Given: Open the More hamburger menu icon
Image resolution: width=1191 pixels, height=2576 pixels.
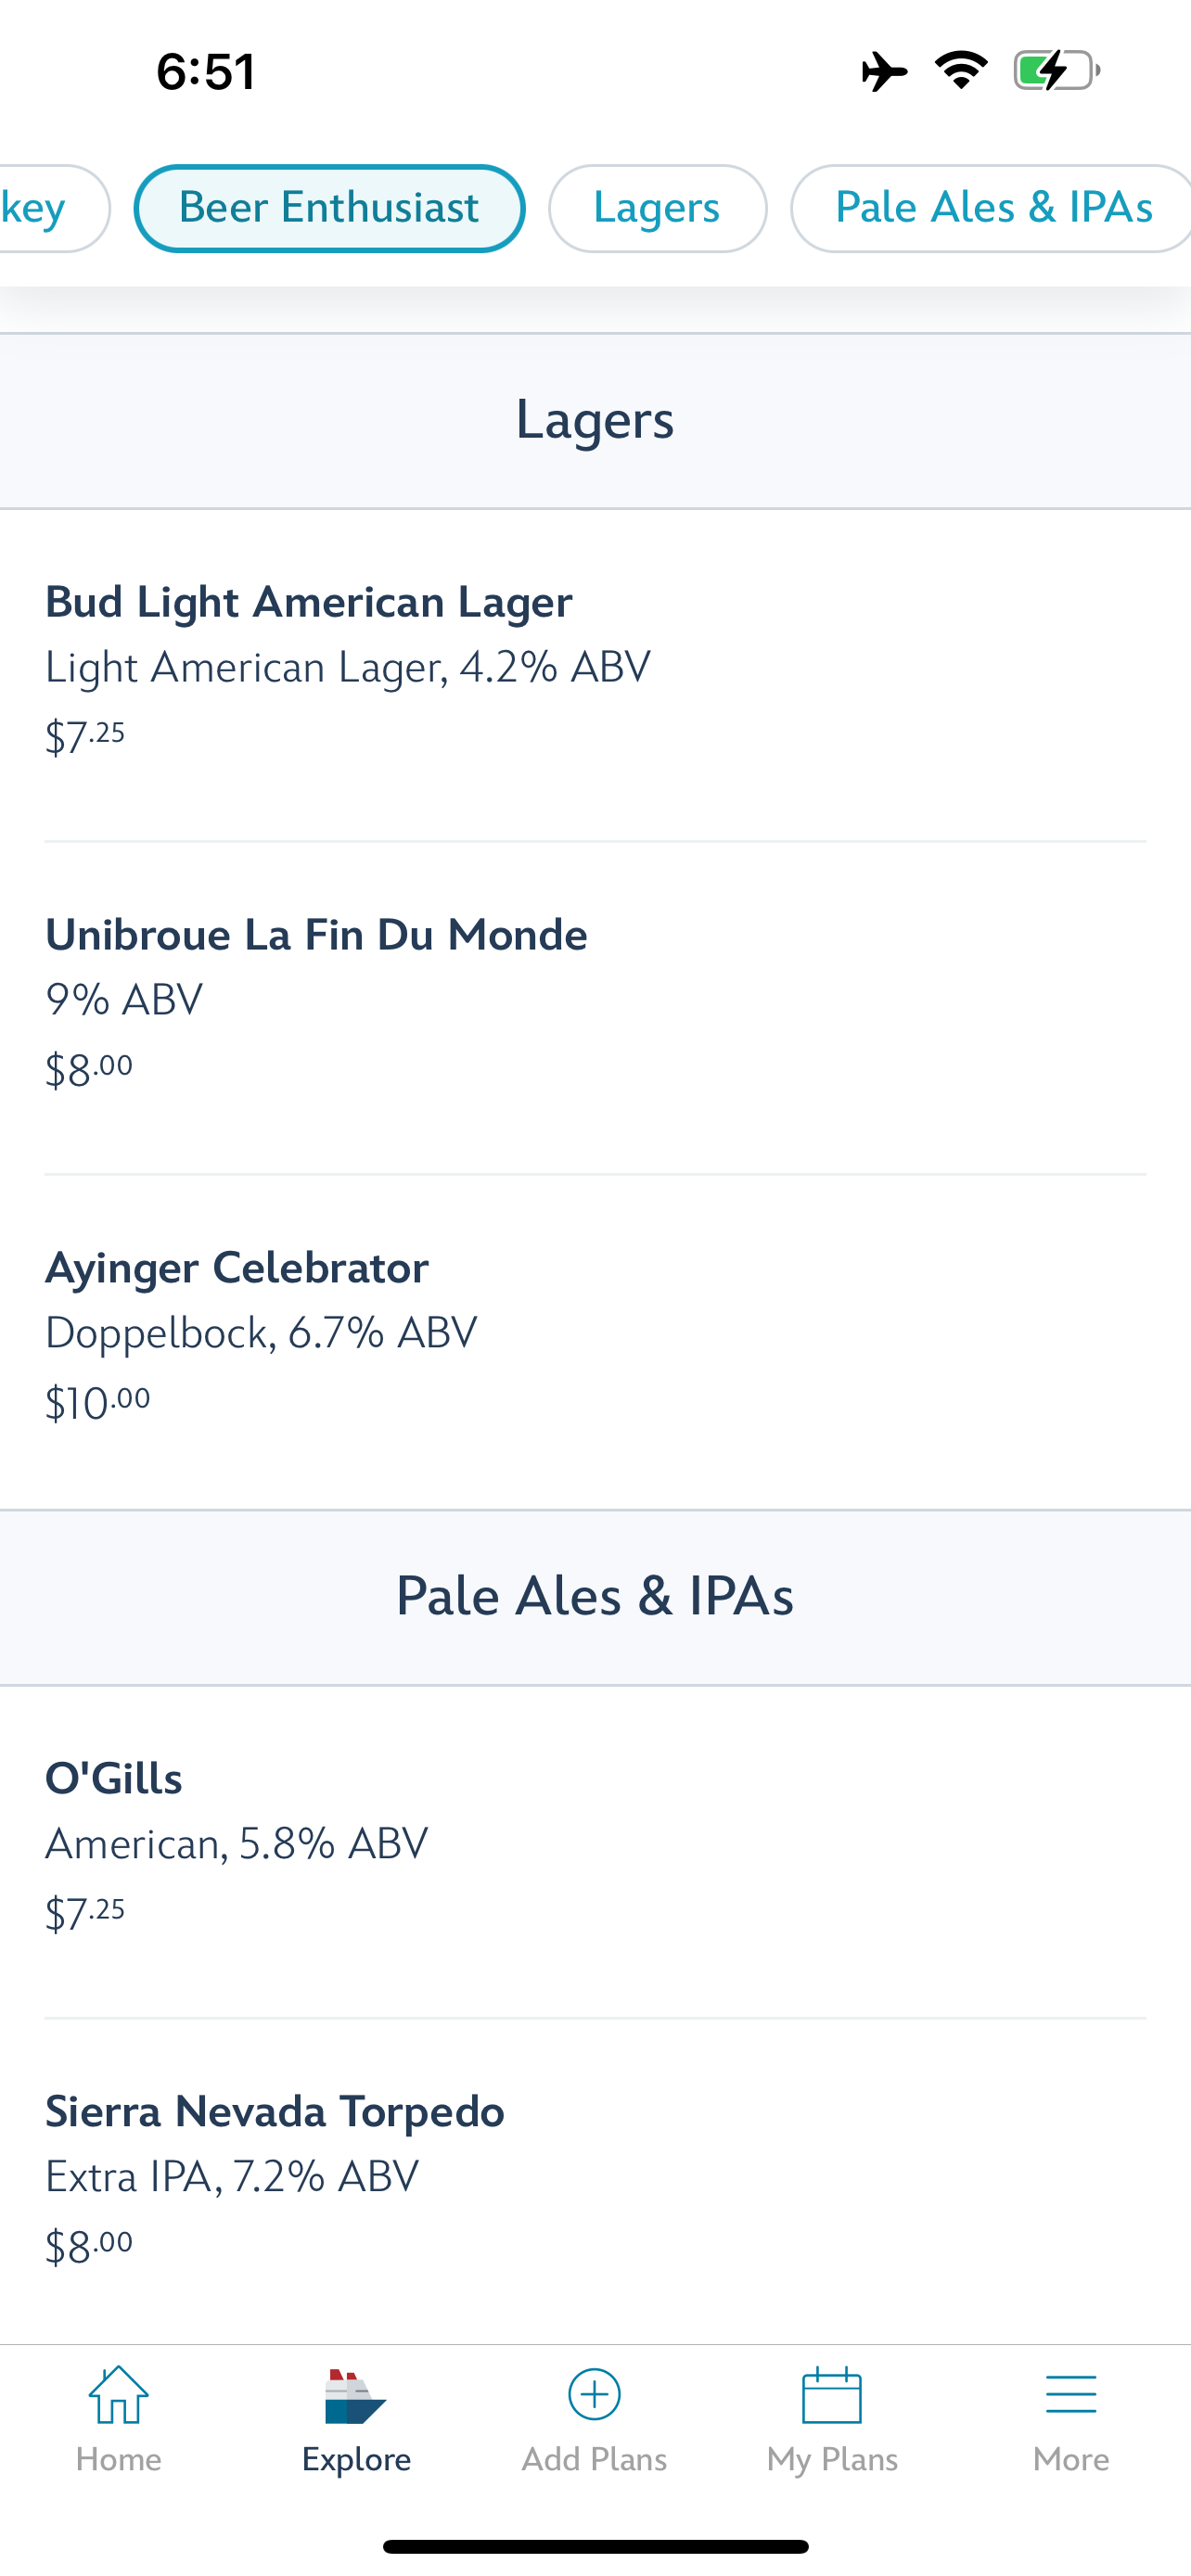Looking at the screenshot, I should 1070,2395.
